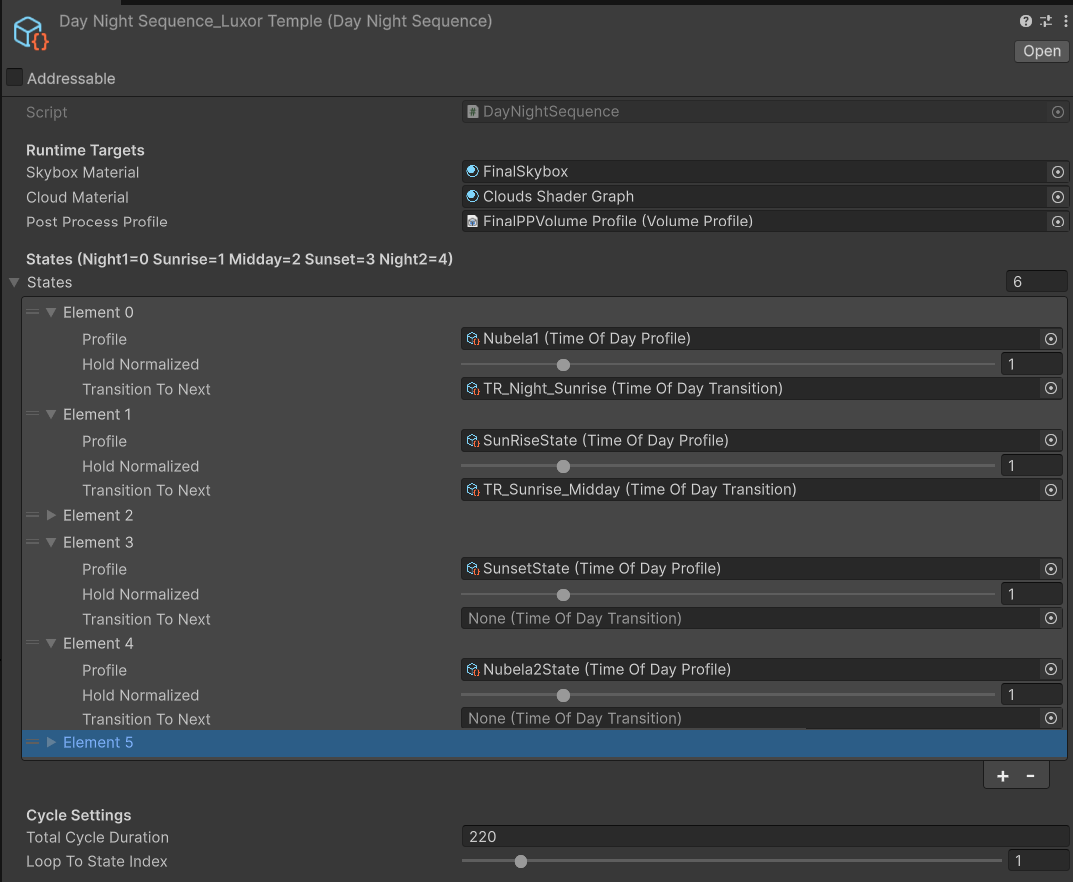Click the 'Loop To State Index' label
The width and height of the screenshot is (1073, 882).
96,861
